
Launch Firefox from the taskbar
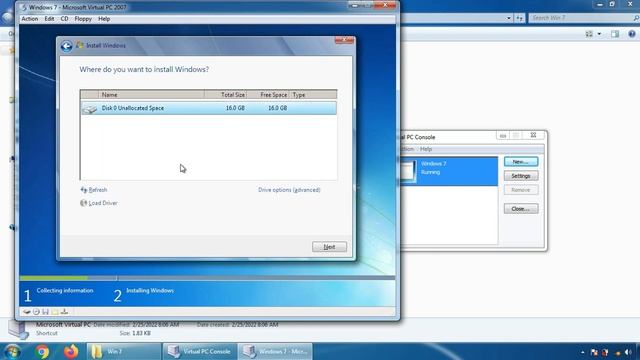click(71, 351)
